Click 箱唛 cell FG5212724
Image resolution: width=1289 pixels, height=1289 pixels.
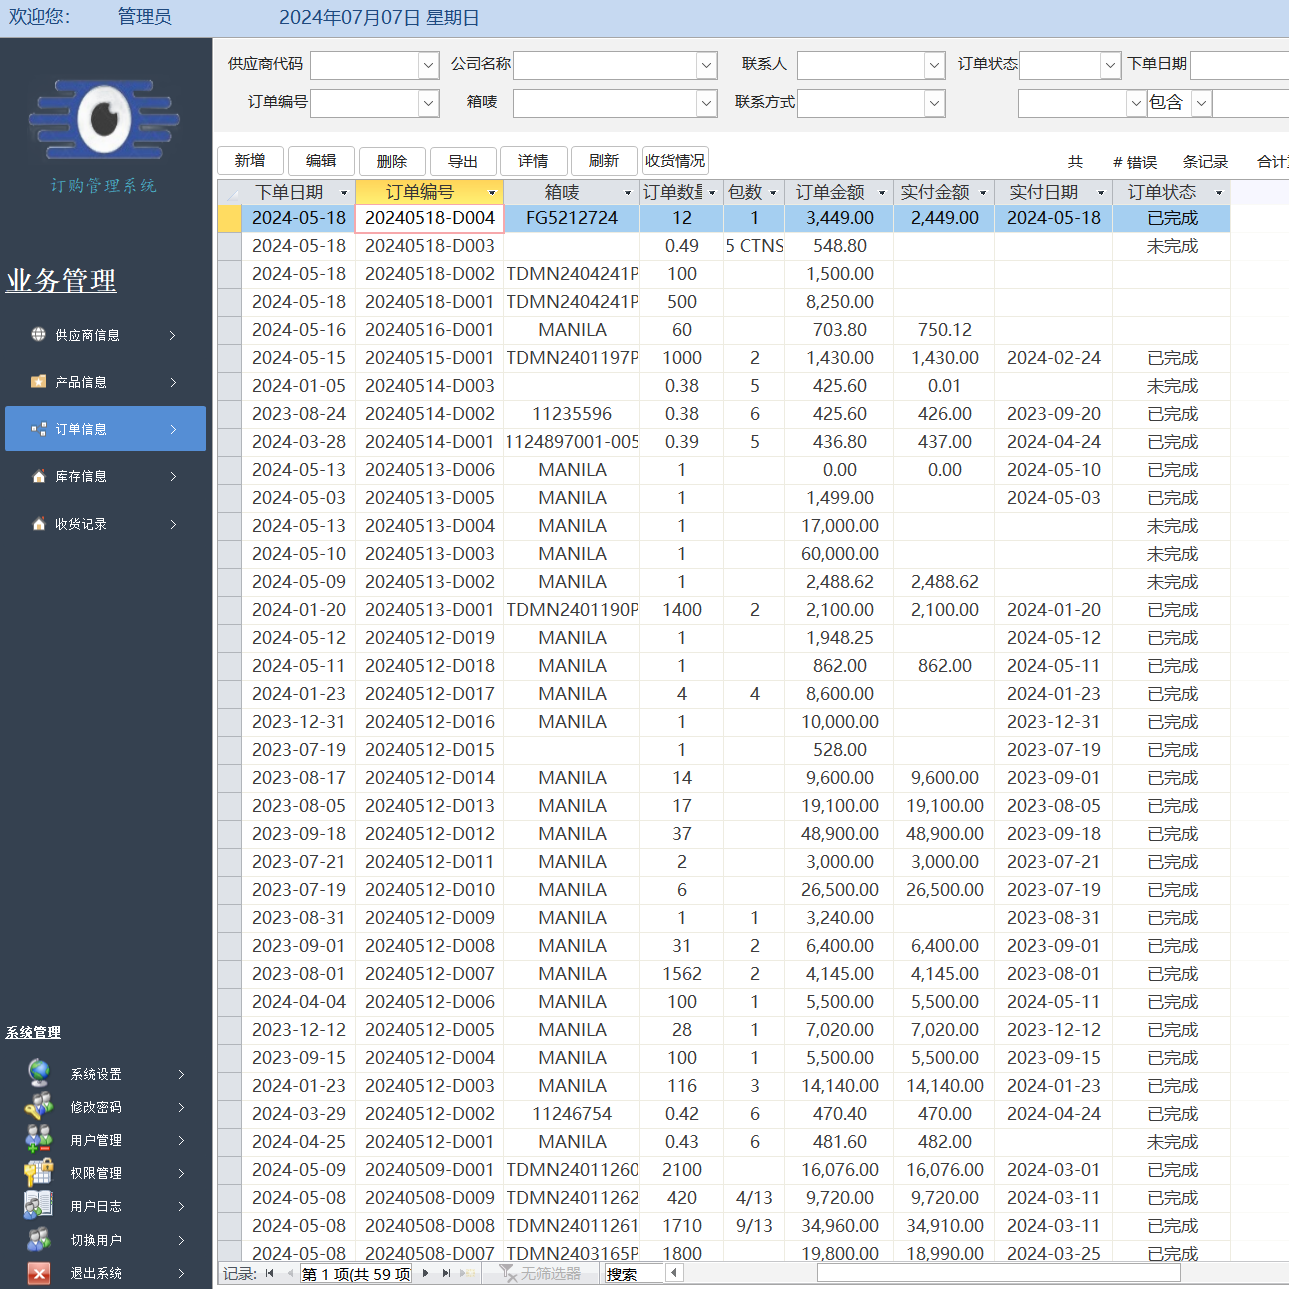572,218
